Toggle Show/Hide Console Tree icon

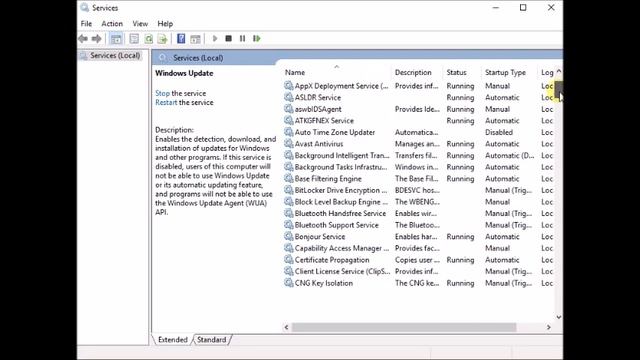click(x=116, y=39)
